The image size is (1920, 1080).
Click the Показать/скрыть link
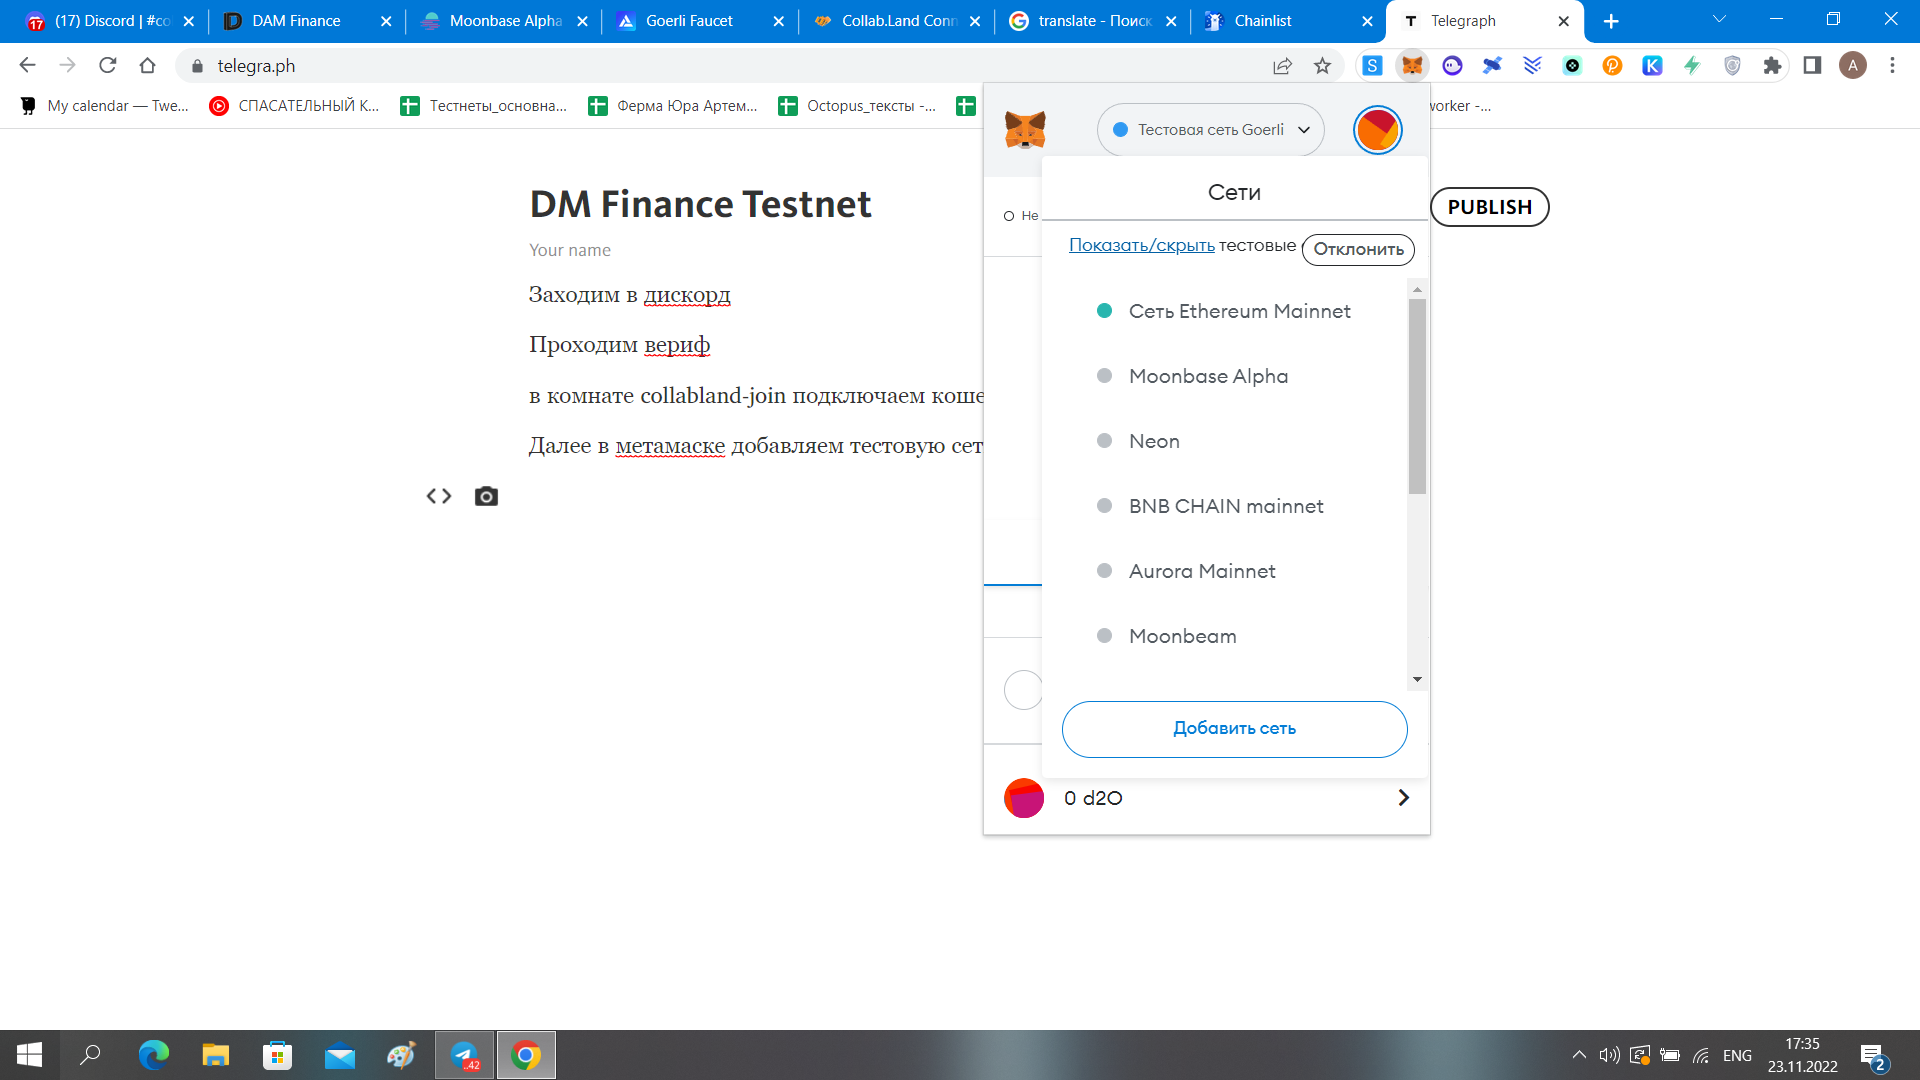point(1141,245)
